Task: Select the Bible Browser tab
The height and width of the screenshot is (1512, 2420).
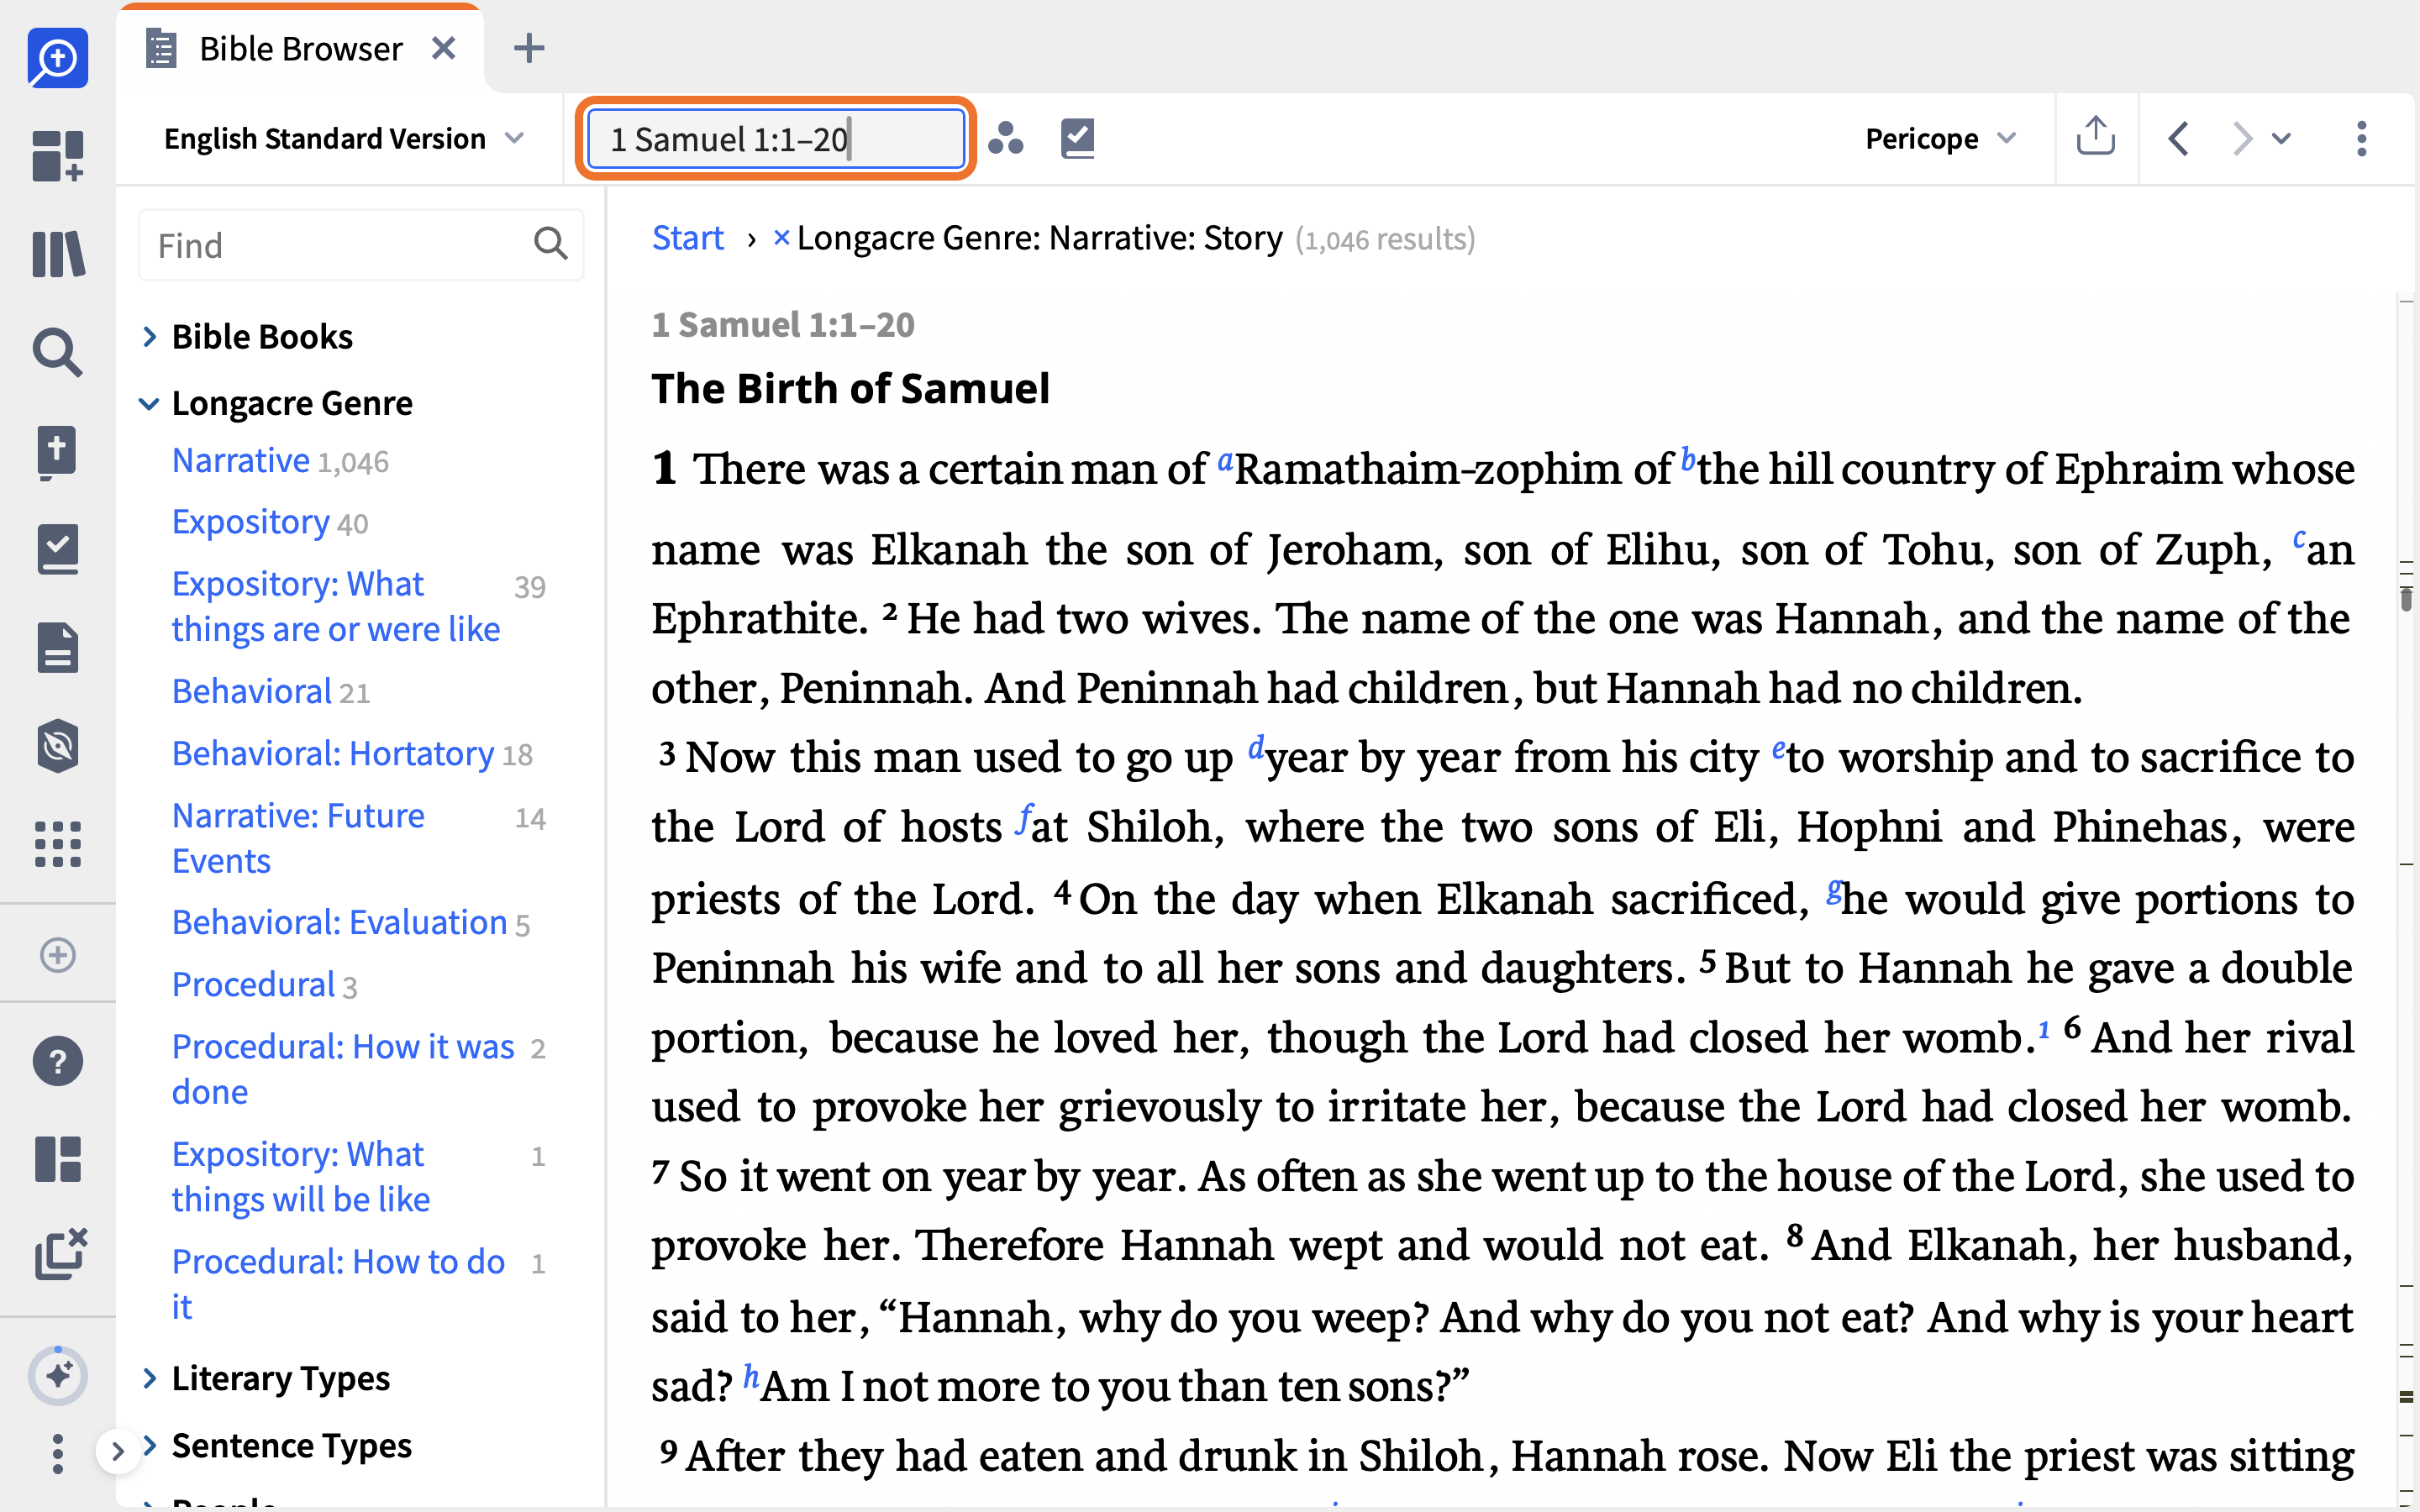Action: pyautogui.click(x=300, y=48)
